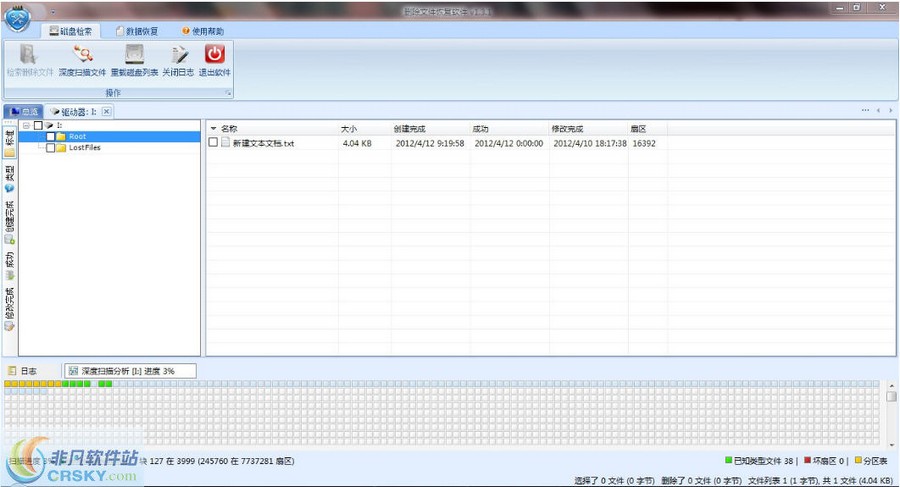
Task: Click the I: drive icon in tree
Action: [x=49, y=125]
